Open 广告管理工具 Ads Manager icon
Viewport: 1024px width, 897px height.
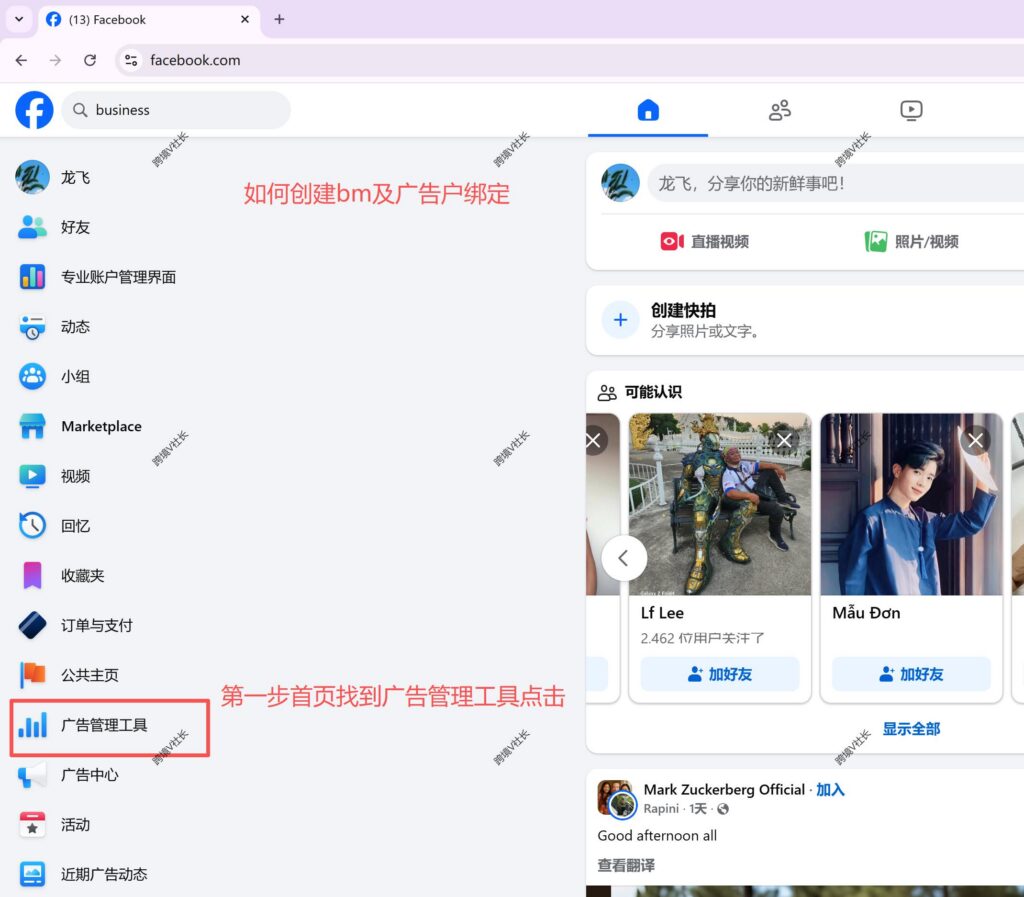tap(32, 725)
